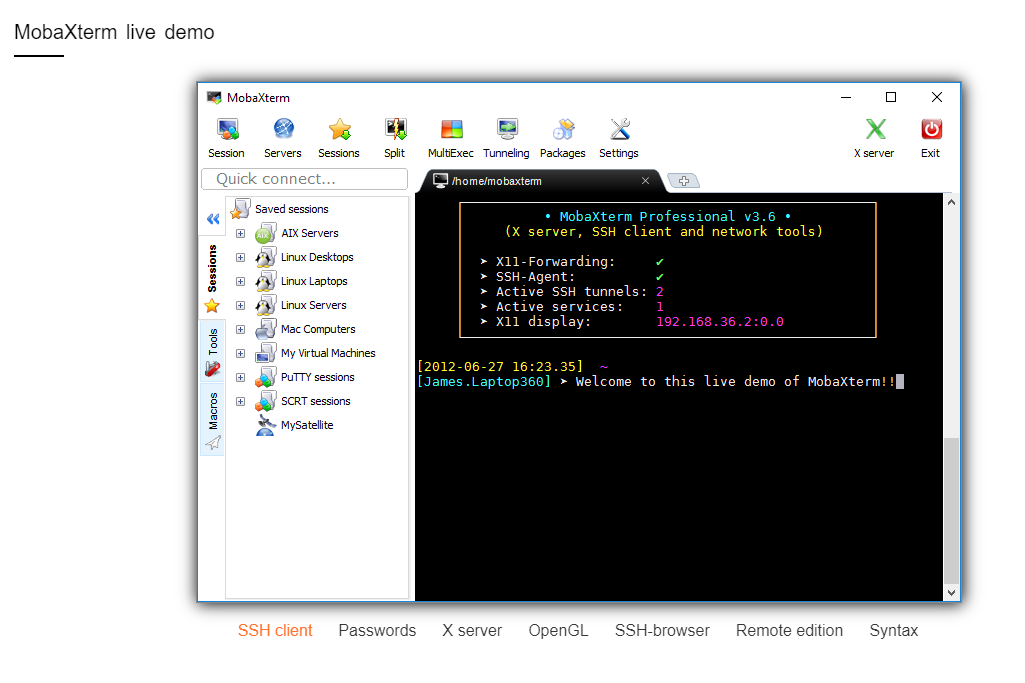Open the Session toolbar icon
Viewport: 1025px width, 683px height.
tap(227, 129)
